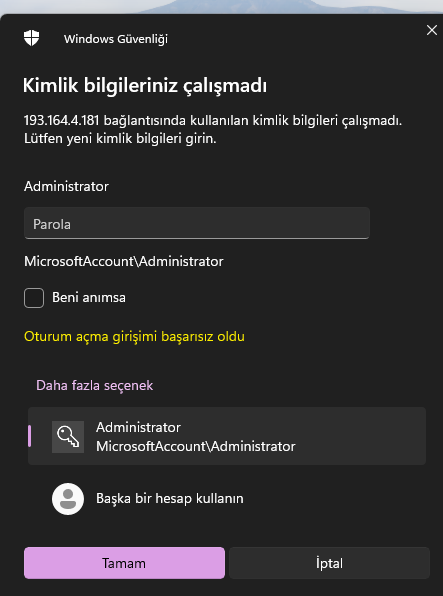This screenshot has width=443, height=596.
Task: Click the pink selection bar beside Administrator tile
Action: click(x=30, y=436)
